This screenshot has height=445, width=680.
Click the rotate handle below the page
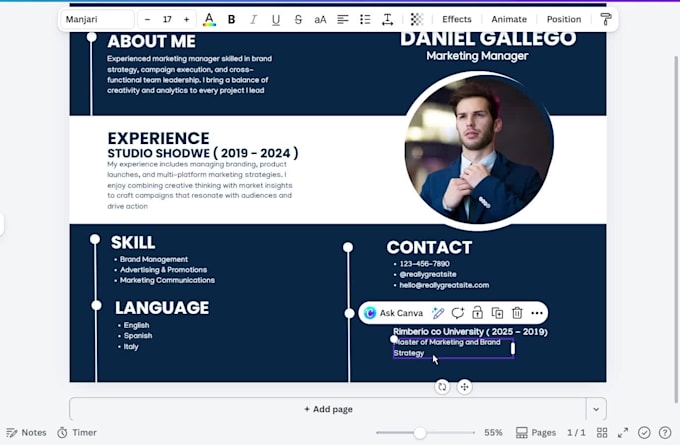pyautogui.click(x=442, y=386)
